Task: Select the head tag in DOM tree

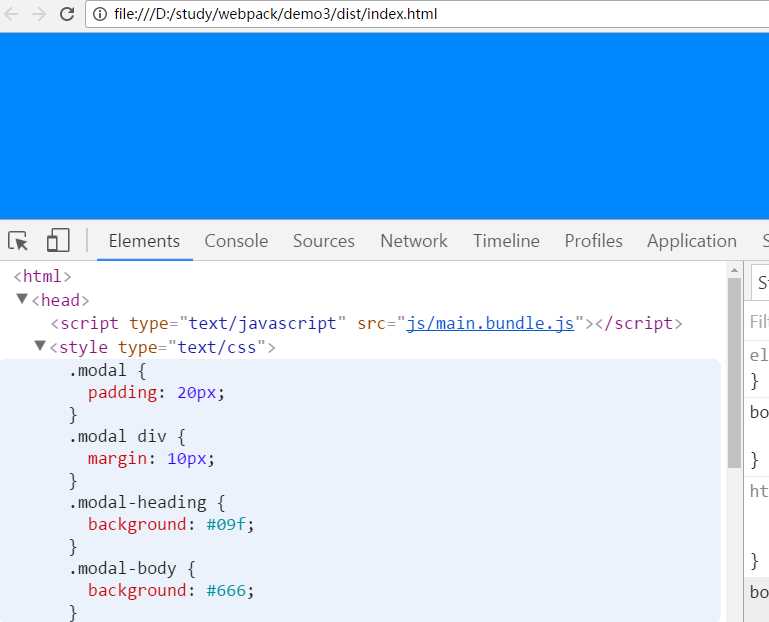Action: click(60, 300)
